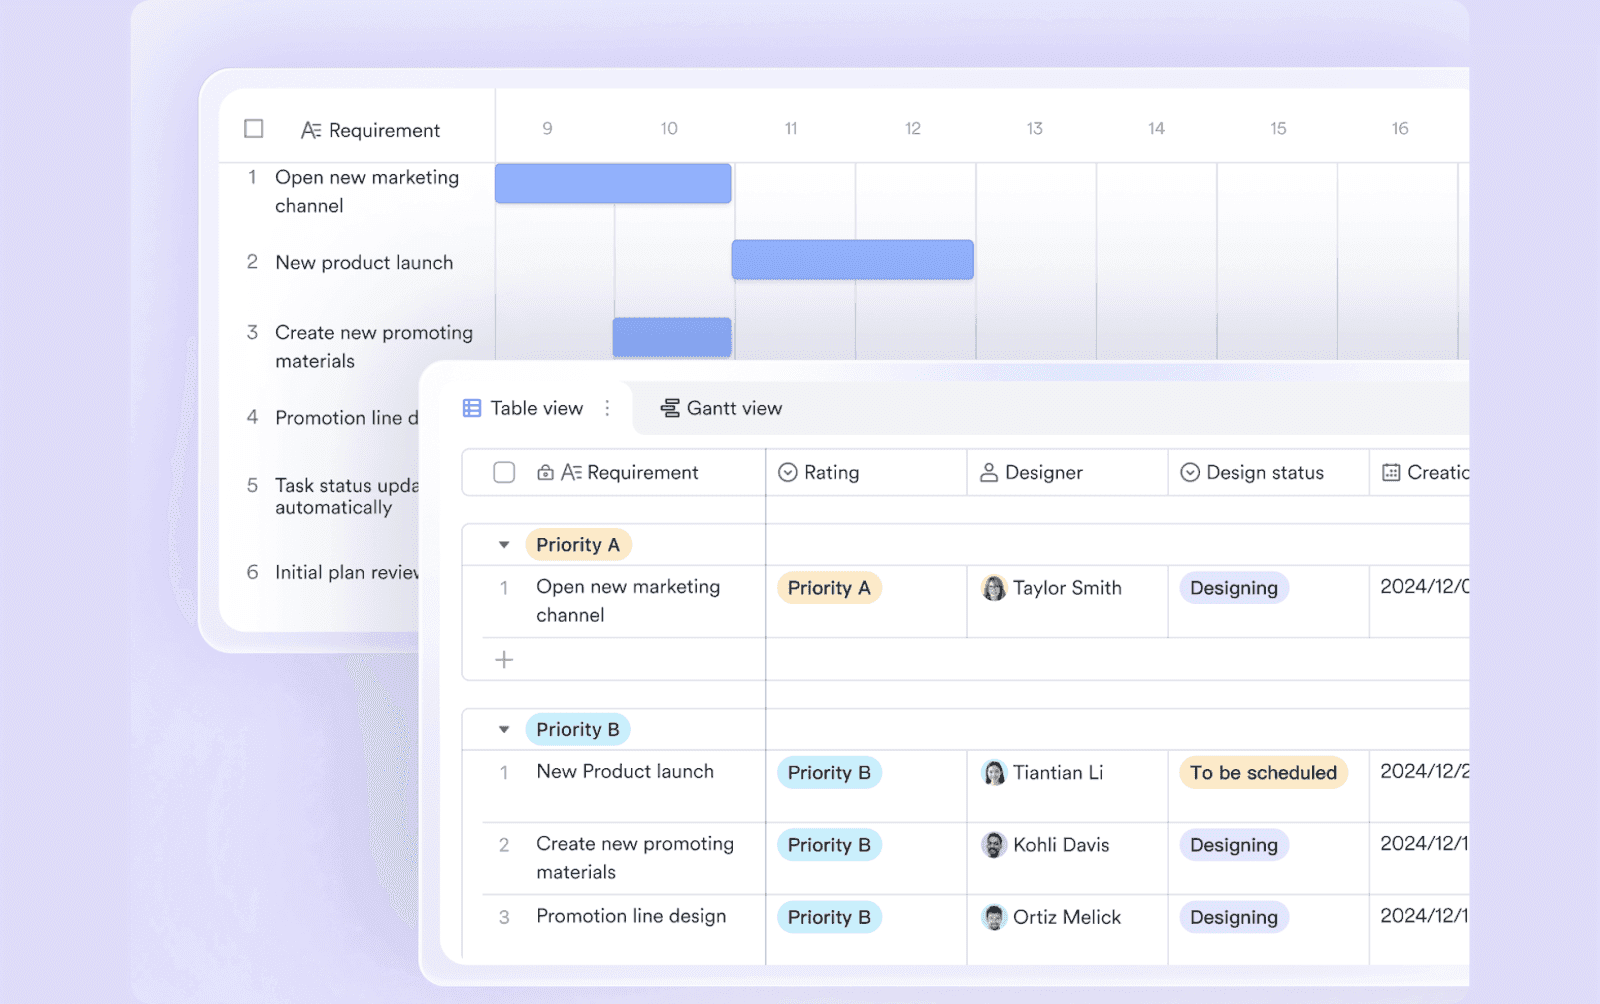Screen dimensions: 1600x1004
Task: Select all rows using the table header checkbox
Action: coord(504,472)
